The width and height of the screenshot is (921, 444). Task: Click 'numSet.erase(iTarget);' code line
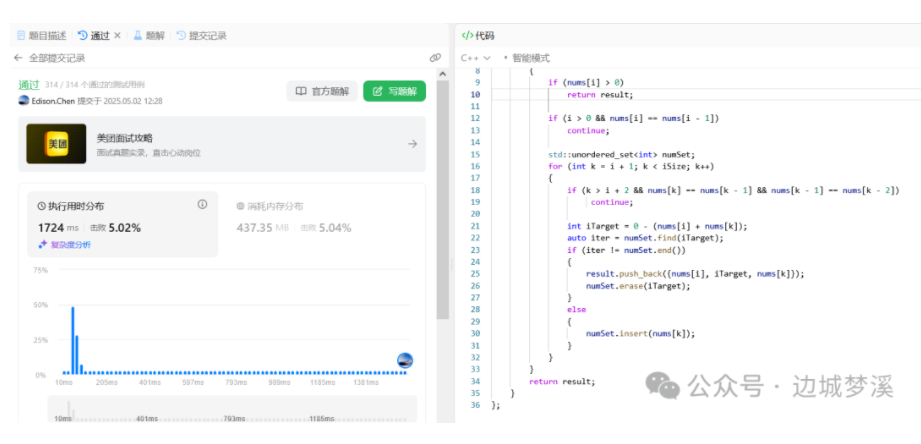(637, 286)
